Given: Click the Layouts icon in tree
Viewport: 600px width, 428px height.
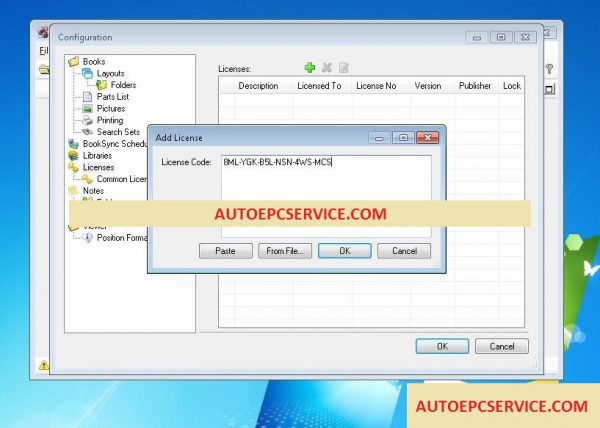Looking at the screenshot, I should coord(87,73).
